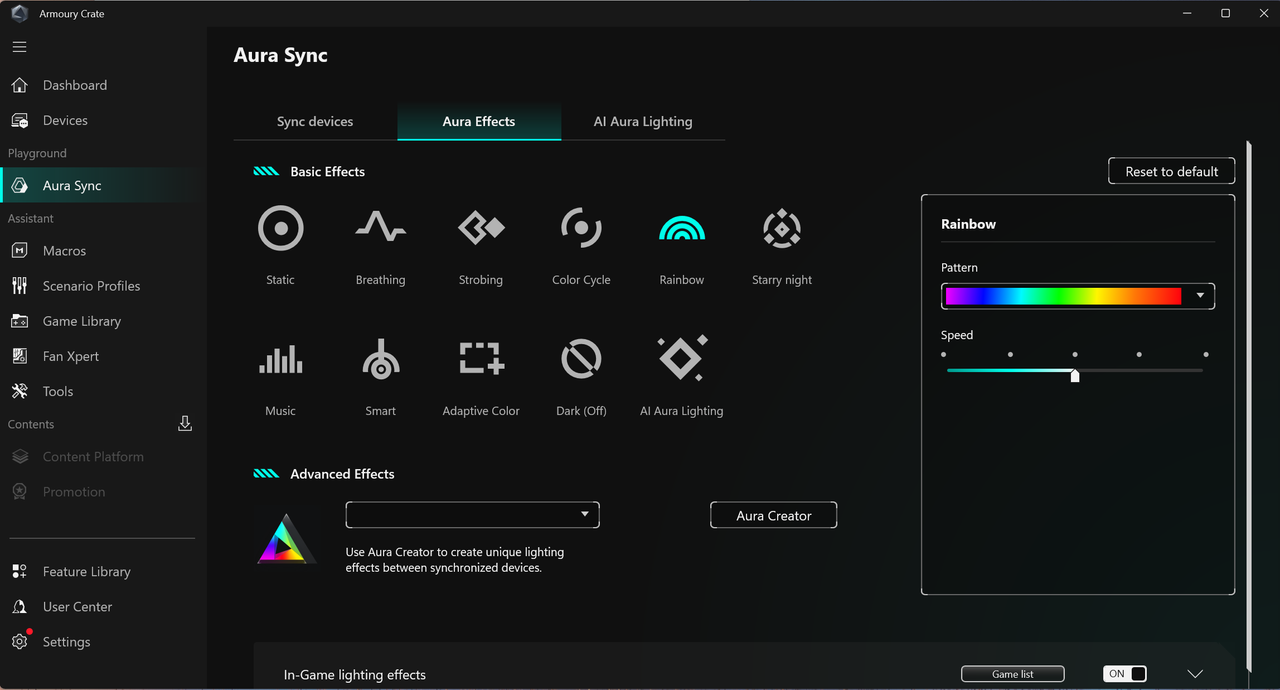The height and width of the screenshot is (690, 1280).
Task: Choose the Strobing effect icon
Action: pos(481,228)
